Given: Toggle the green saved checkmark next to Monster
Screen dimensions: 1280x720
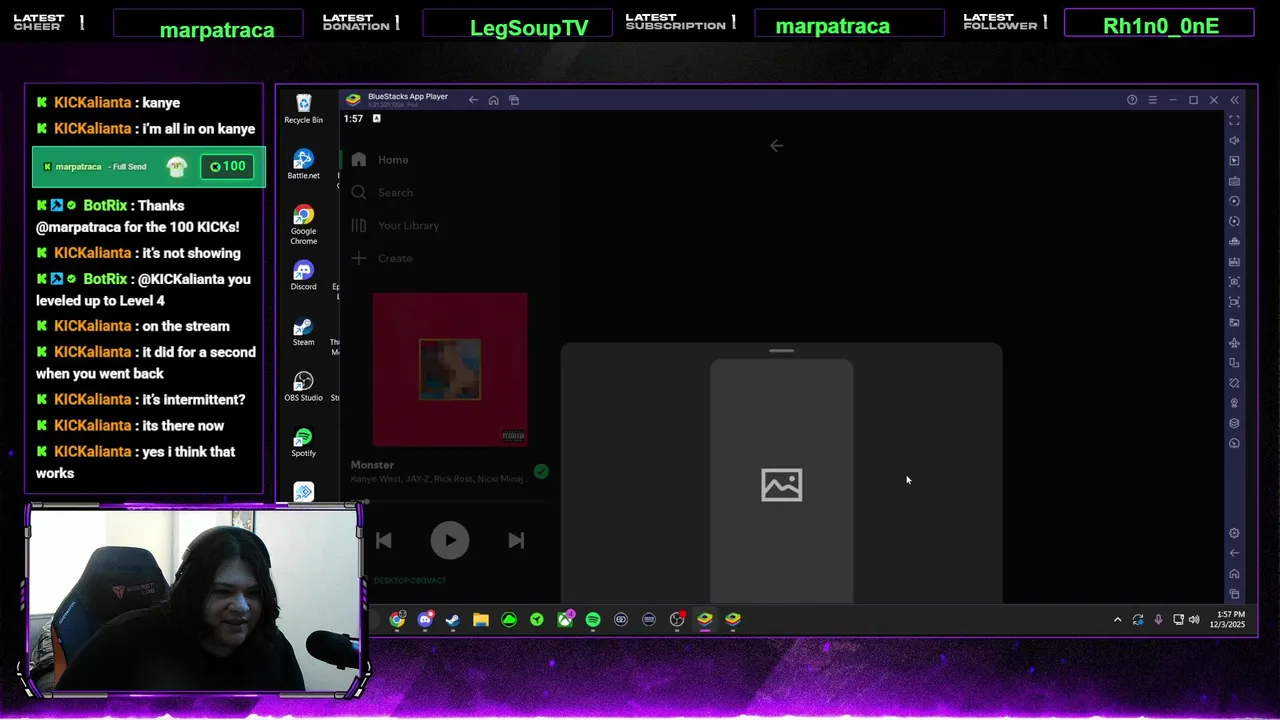Looking at the screenshot, I should click(541, 471).
